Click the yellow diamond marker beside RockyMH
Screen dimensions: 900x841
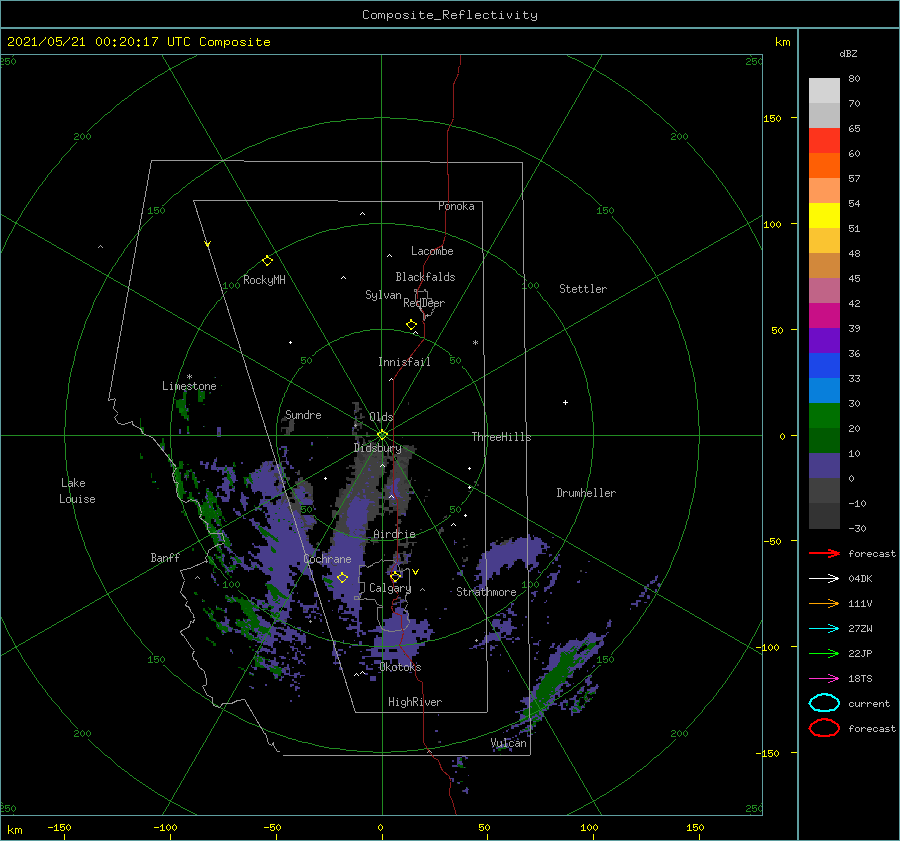point(267,261)
